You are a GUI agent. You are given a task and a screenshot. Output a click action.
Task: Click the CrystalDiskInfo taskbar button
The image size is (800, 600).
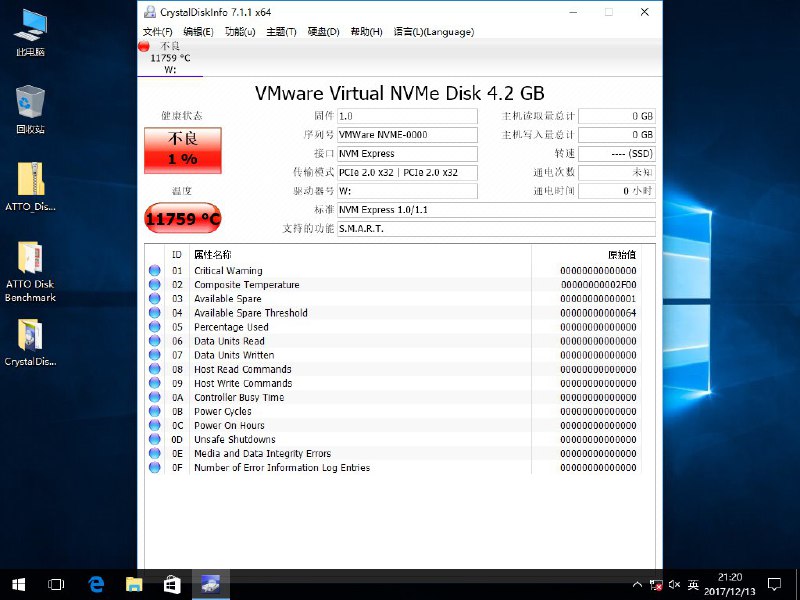(210, 584)
